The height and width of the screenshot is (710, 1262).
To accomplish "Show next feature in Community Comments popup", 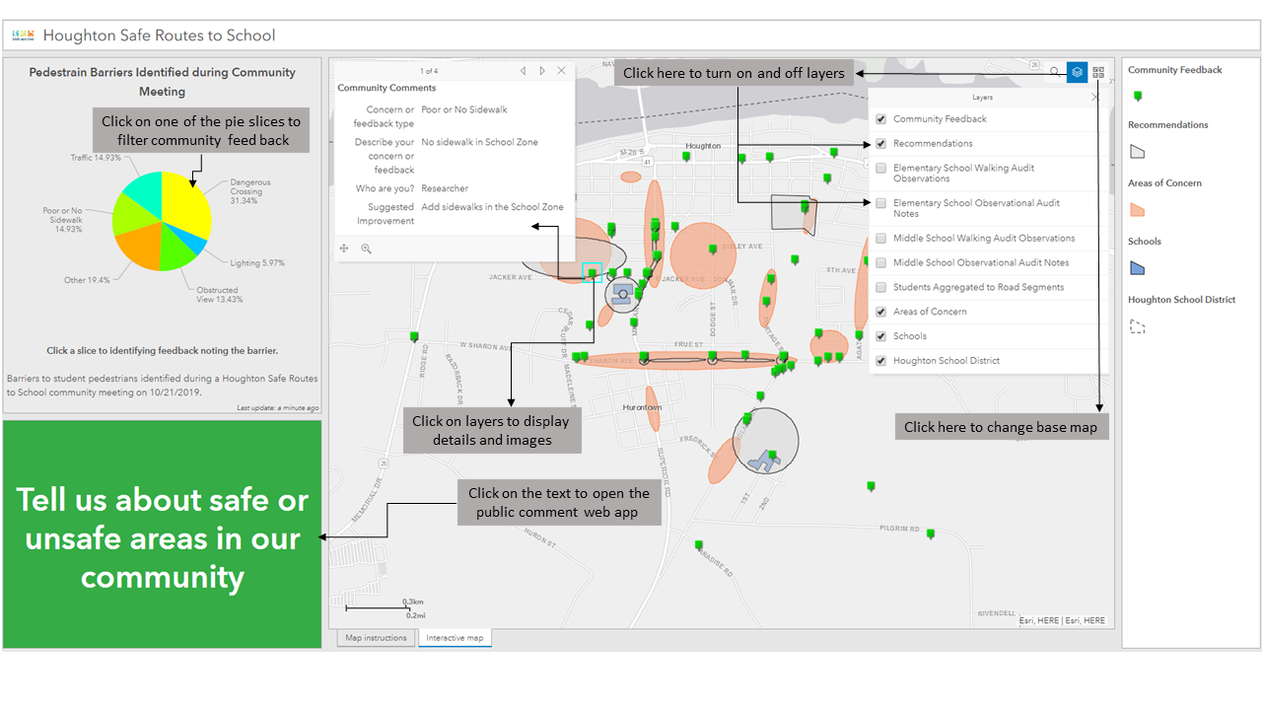I will [x=542, y=71].
